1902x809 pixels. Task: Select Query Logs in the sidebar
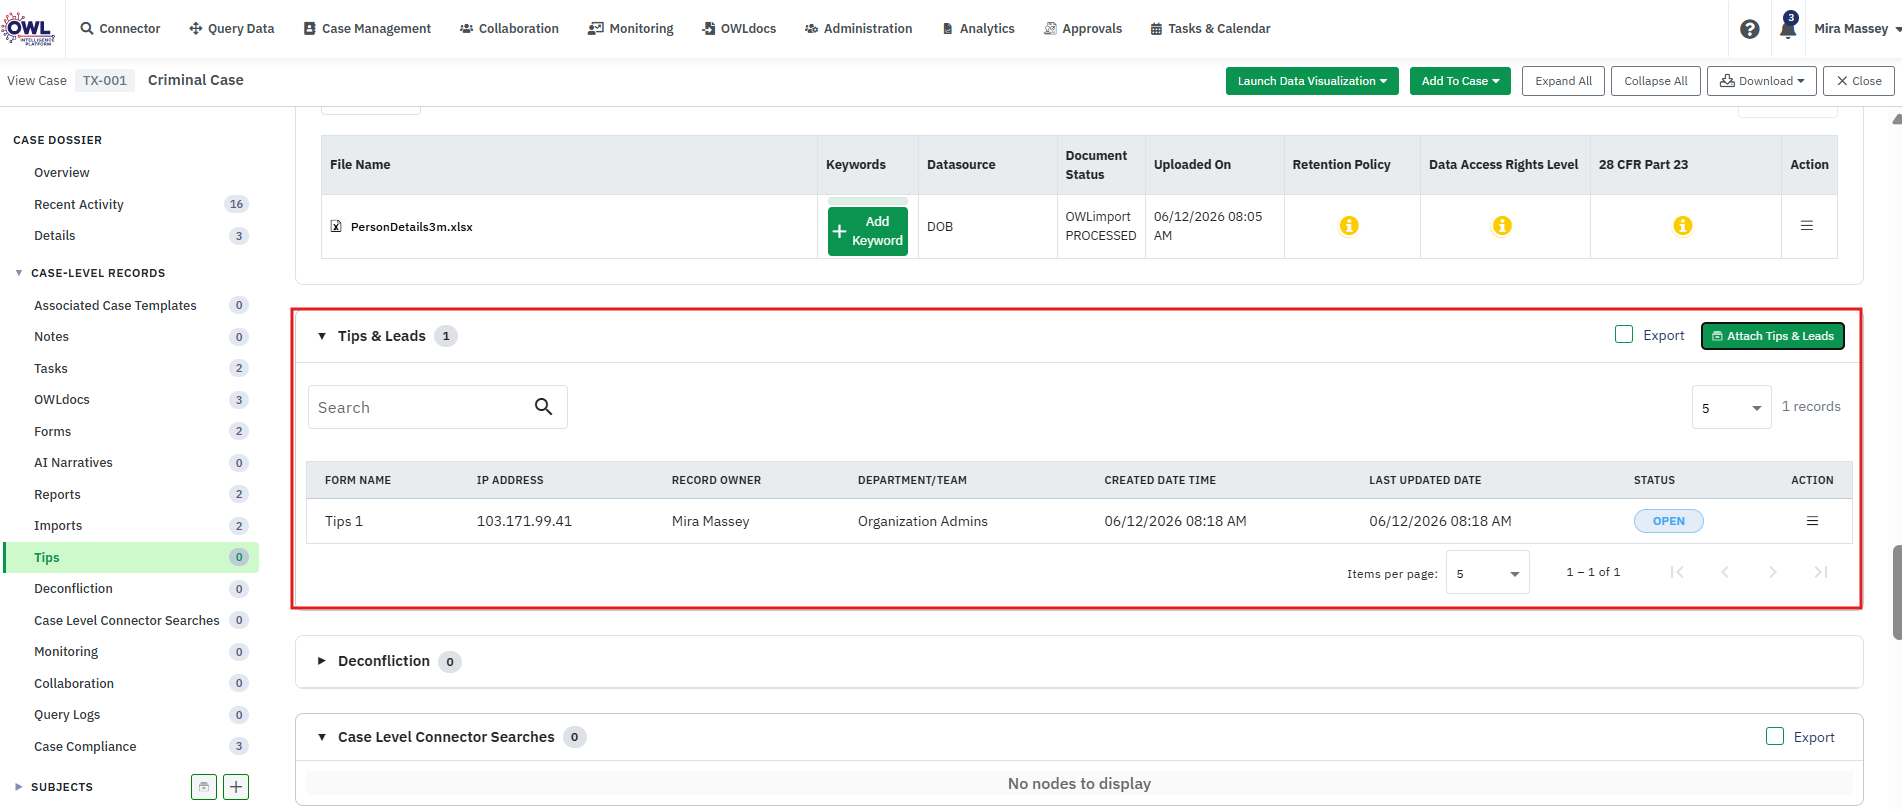pos(67,715)
